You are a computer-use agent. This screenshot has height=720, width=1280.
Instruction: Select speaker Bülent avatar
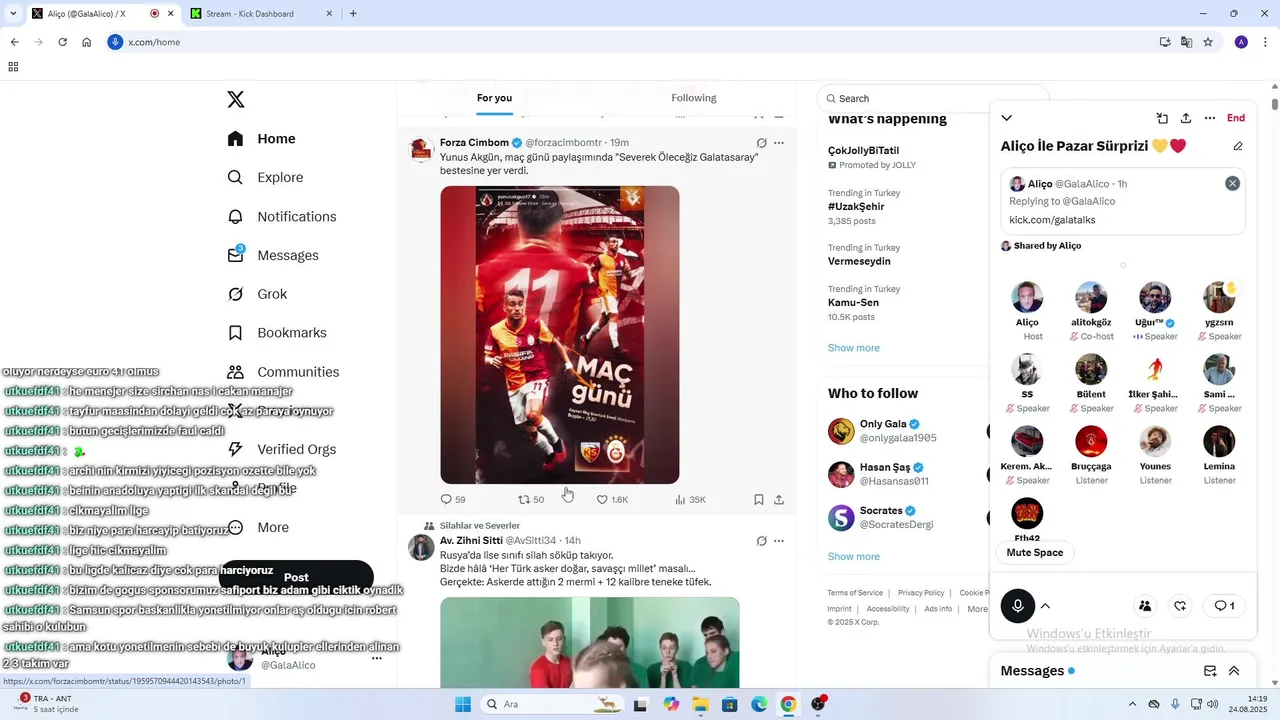tap(1091, 370)
